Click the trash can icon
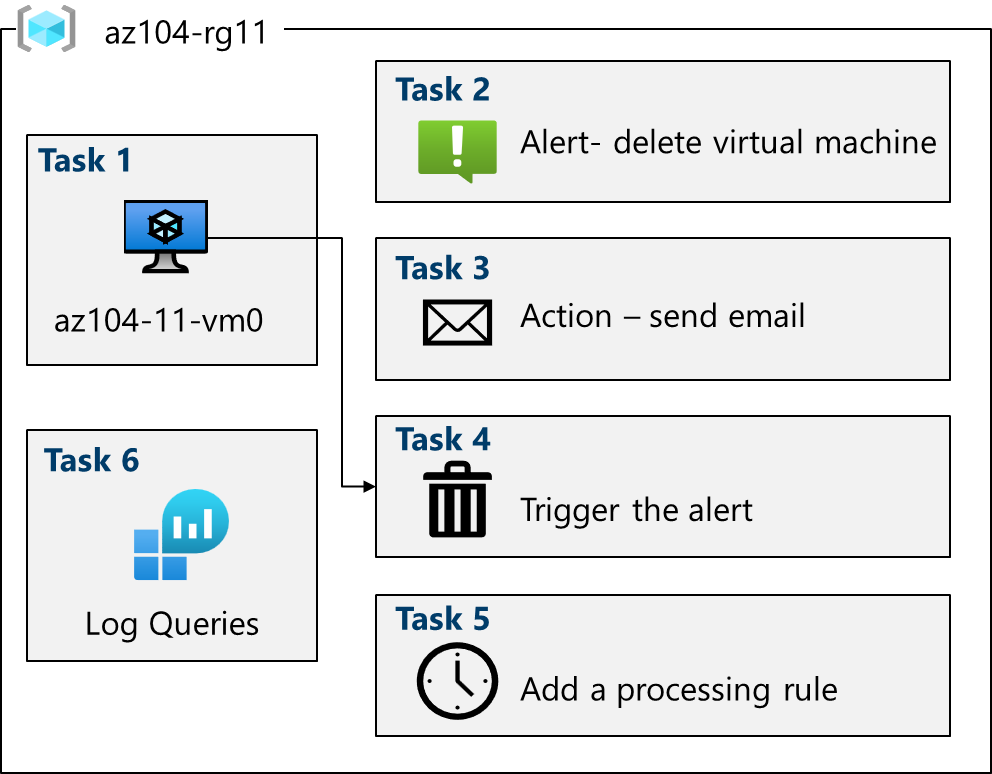 tap(457, 498)
